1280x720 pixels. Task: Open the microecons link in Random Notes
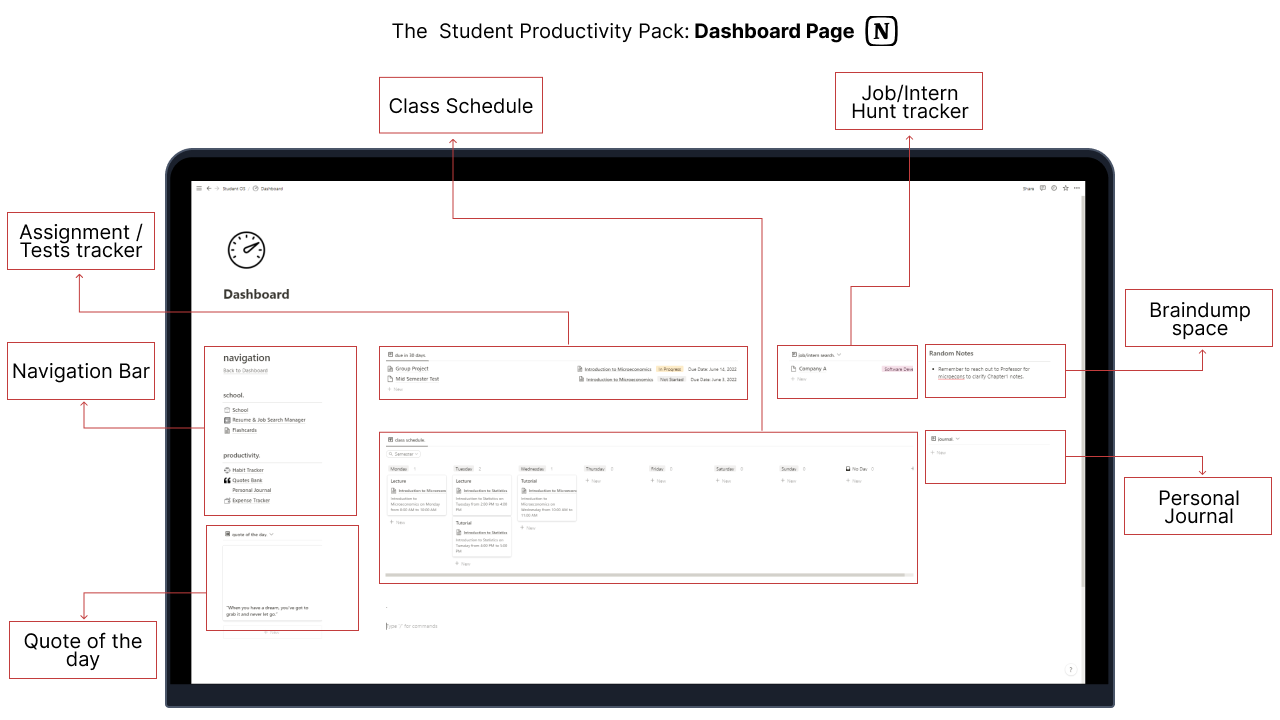949,376
